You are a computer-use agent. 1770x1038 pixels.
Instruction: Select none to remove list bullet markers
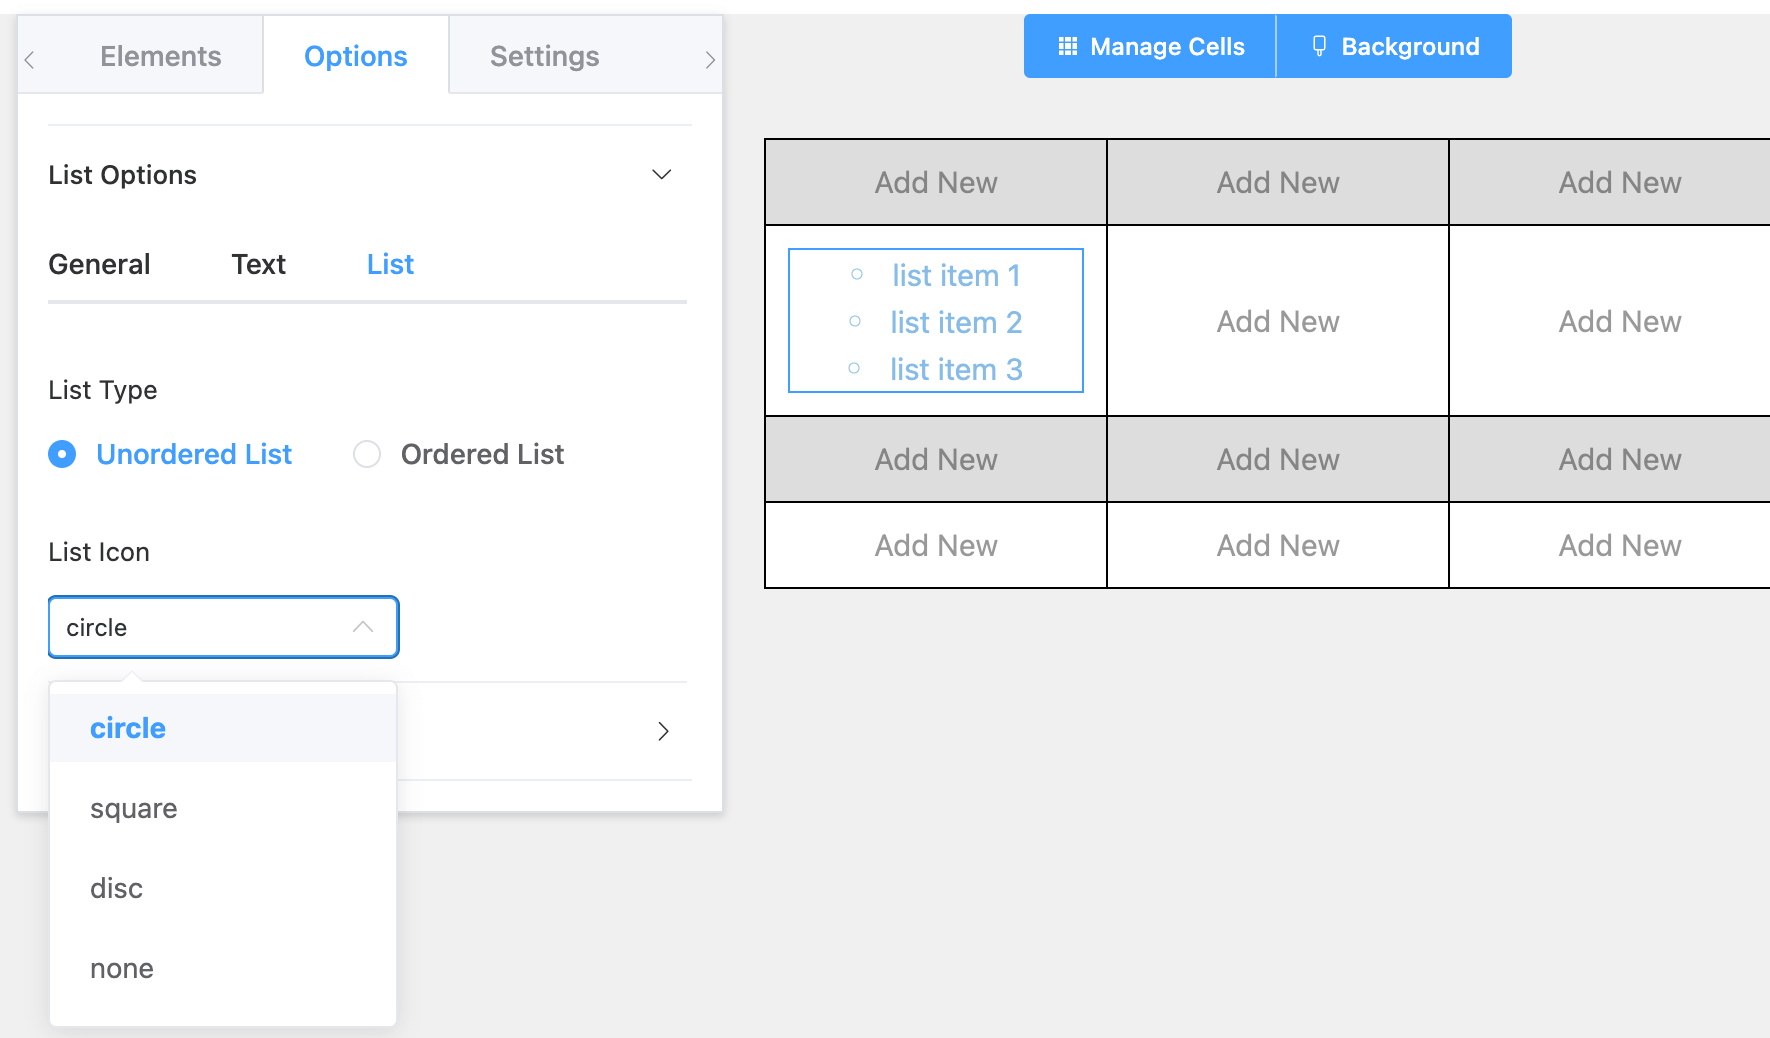pos(121,968)
